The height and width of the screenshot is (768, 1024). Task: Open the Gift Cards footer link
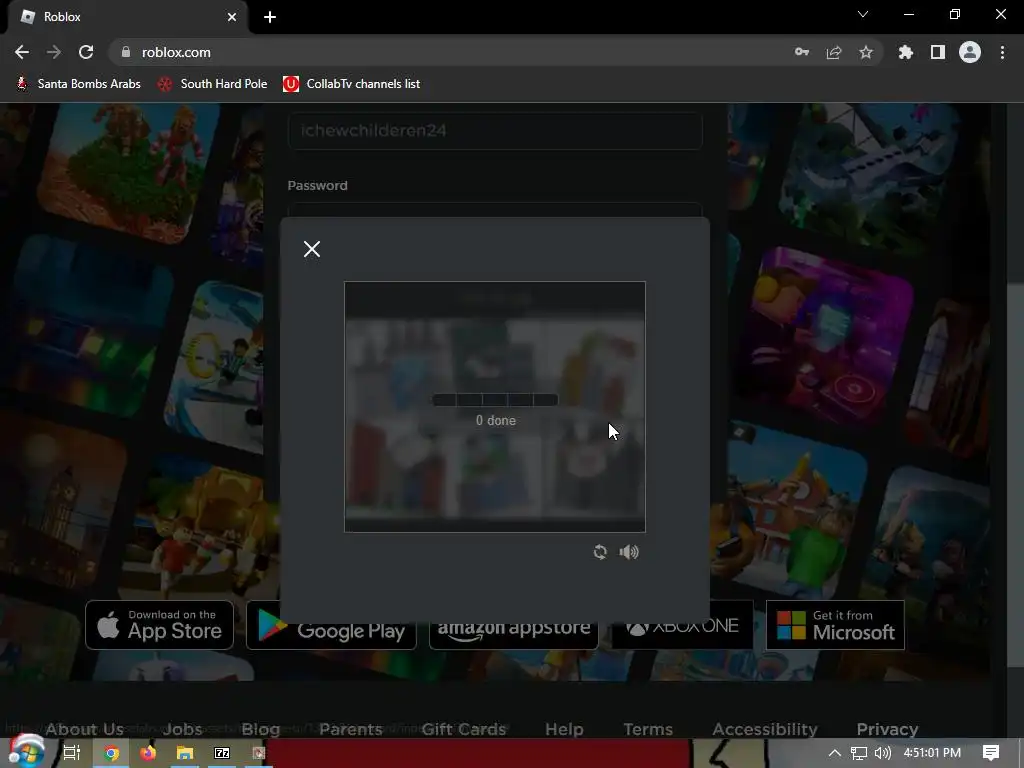point(464,729)
